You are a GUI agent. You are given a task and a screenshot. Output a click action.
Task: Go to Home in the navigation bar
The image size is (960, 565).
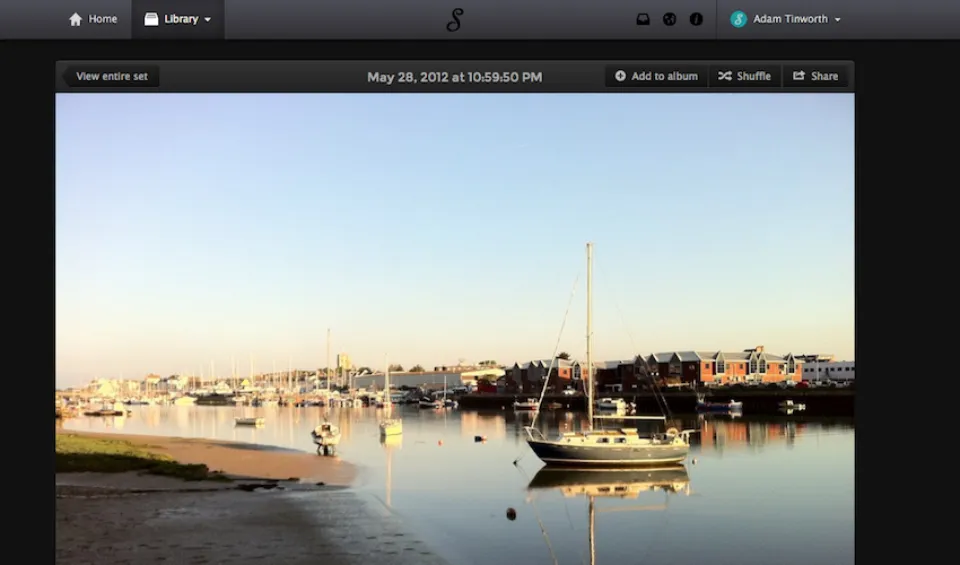pyautogui.click(x=92, y=19)
